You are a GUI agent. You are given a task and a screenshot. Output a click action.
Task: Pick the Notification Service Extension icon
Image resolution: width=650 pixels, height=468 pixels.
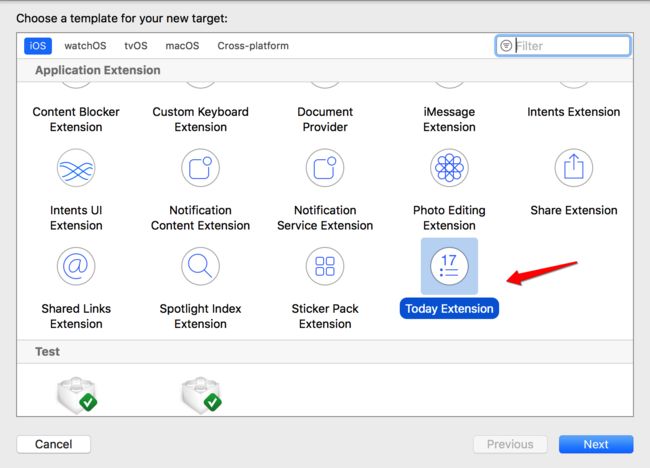(x=325, y=168)
